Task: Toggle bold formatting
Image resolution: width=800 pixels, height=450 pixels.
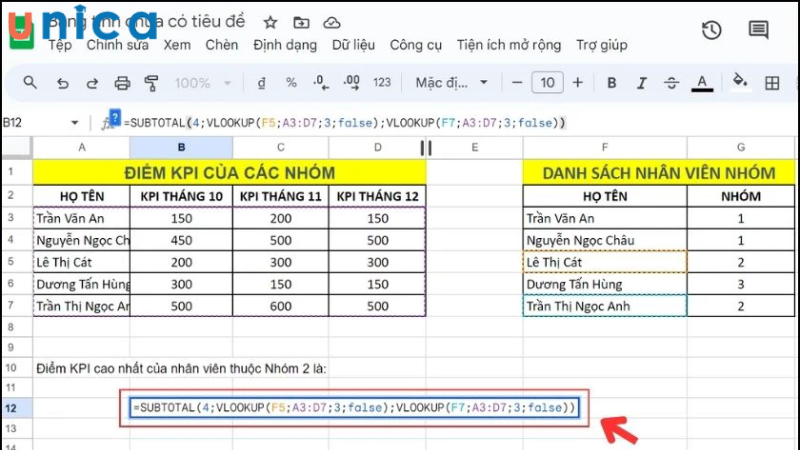Action: click(612, 83)
